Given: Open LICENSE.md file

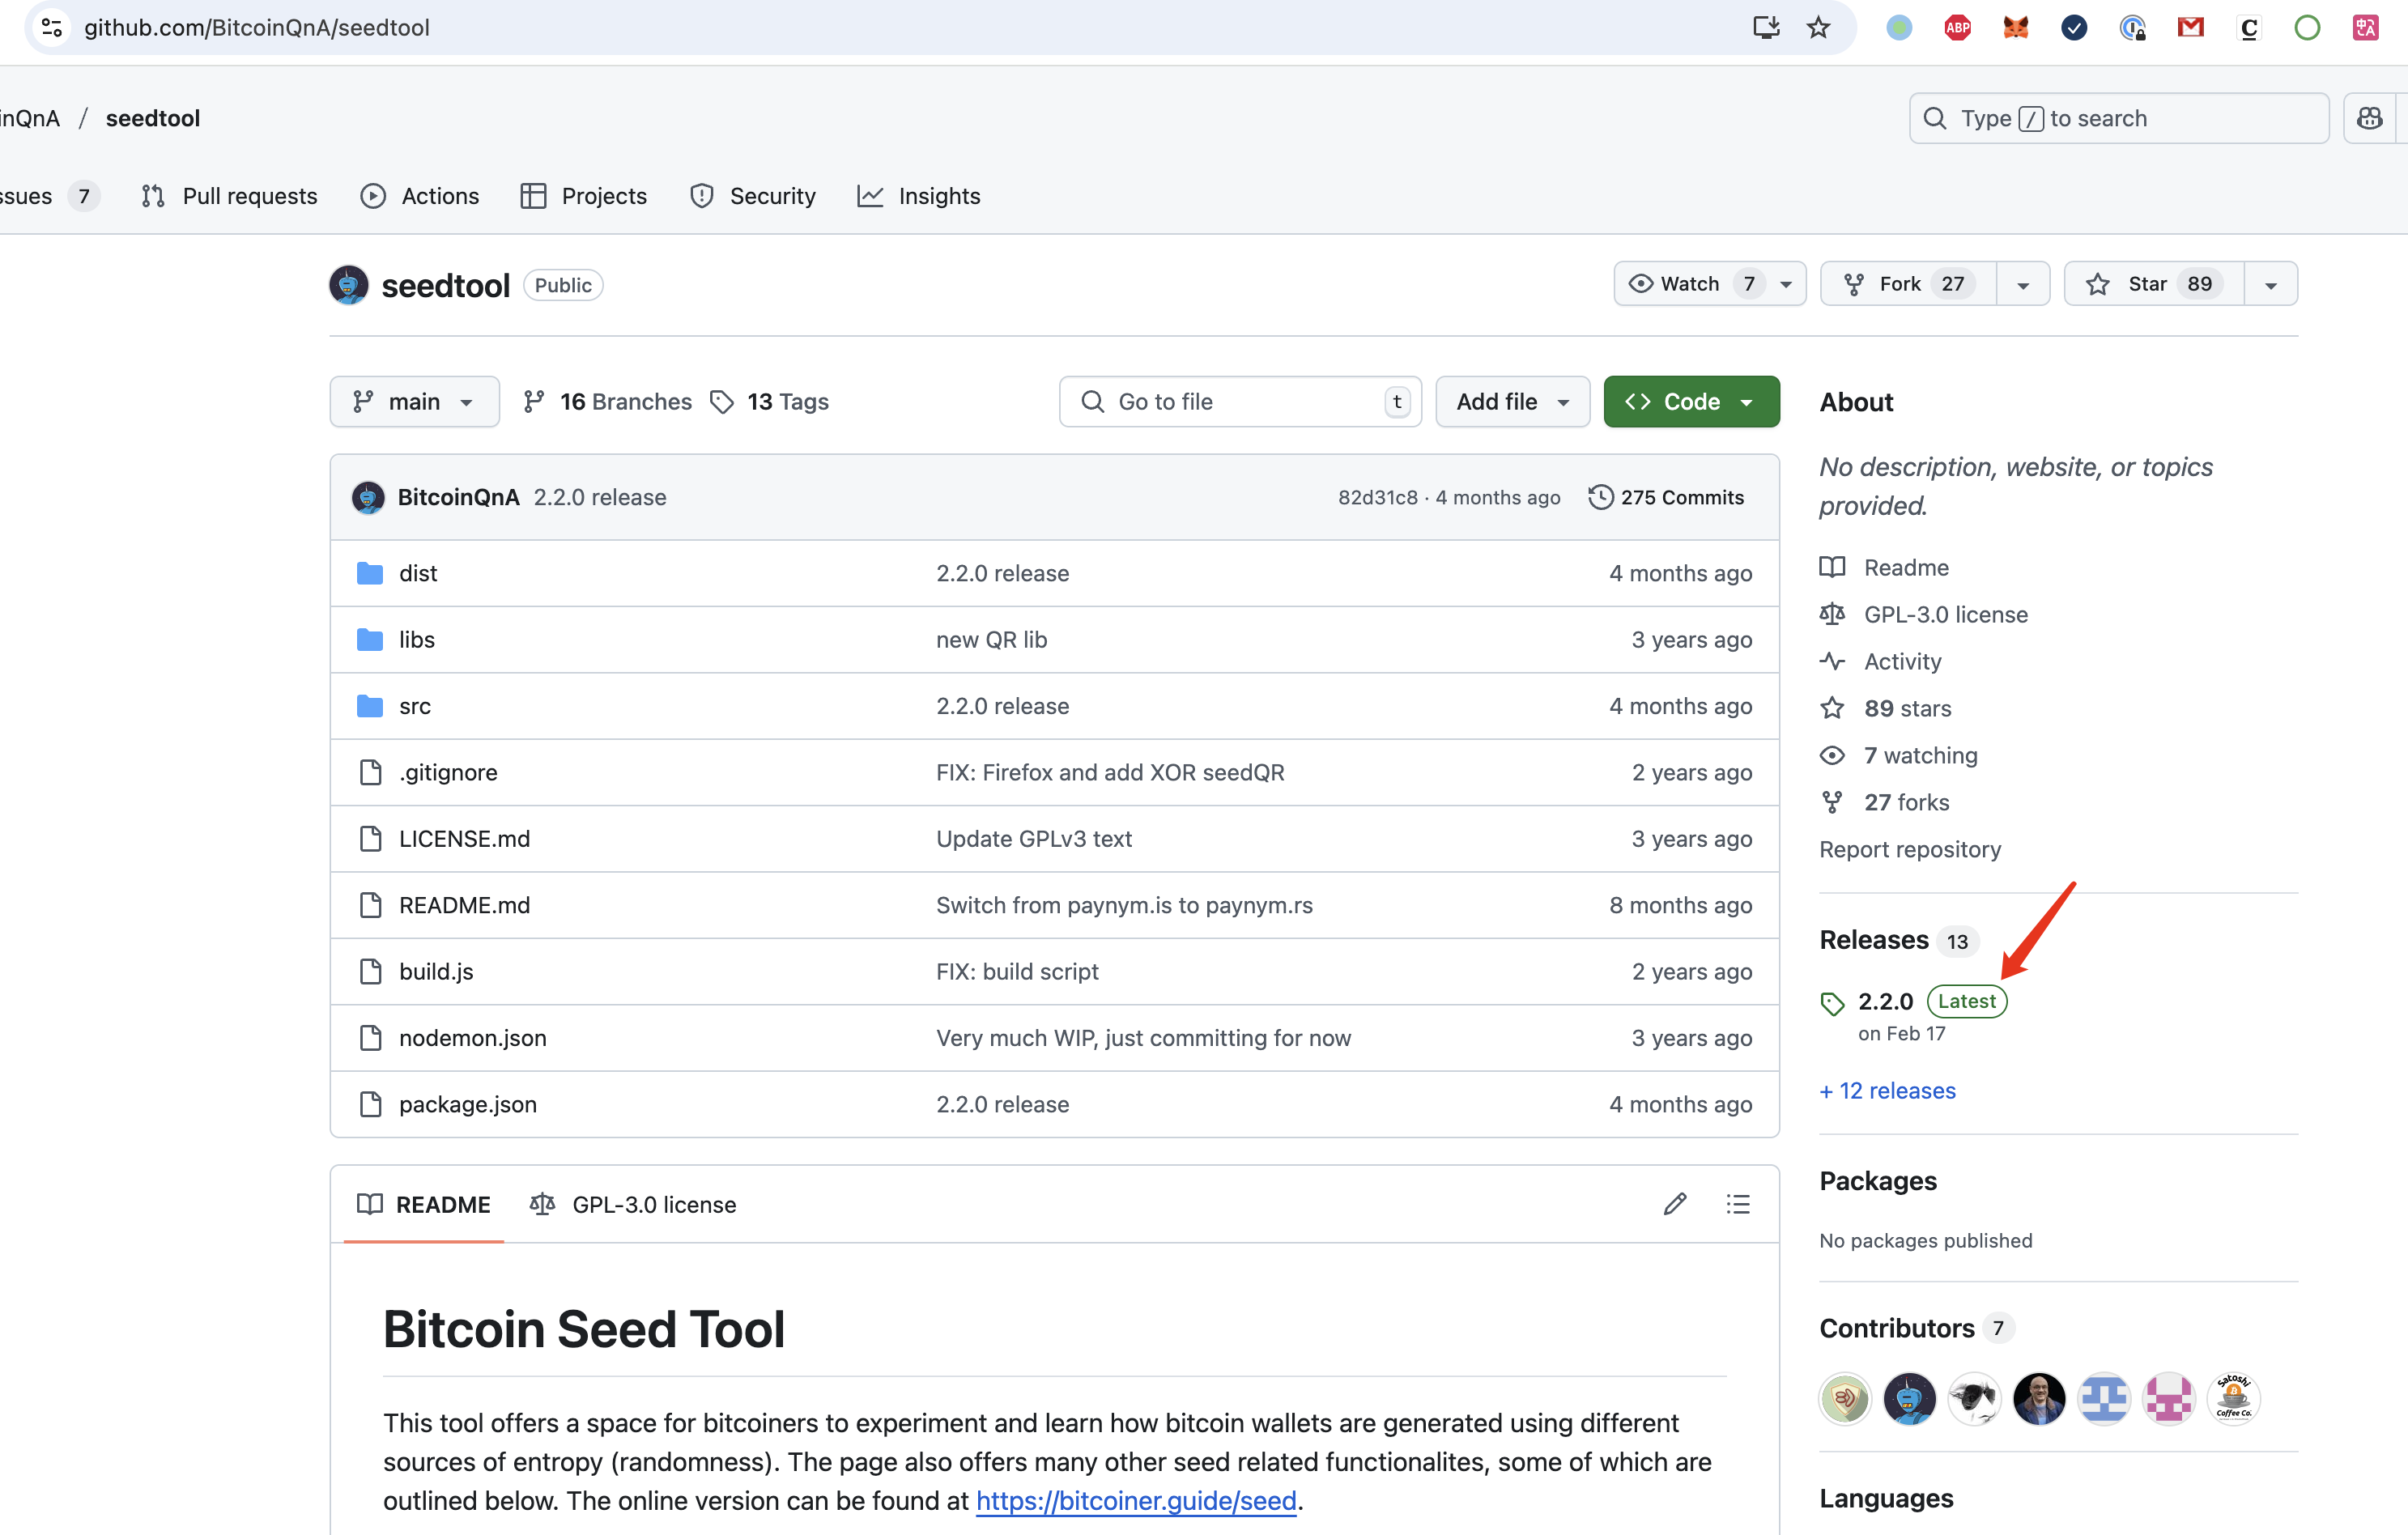Looking at the screenshot, I should 465,839.
